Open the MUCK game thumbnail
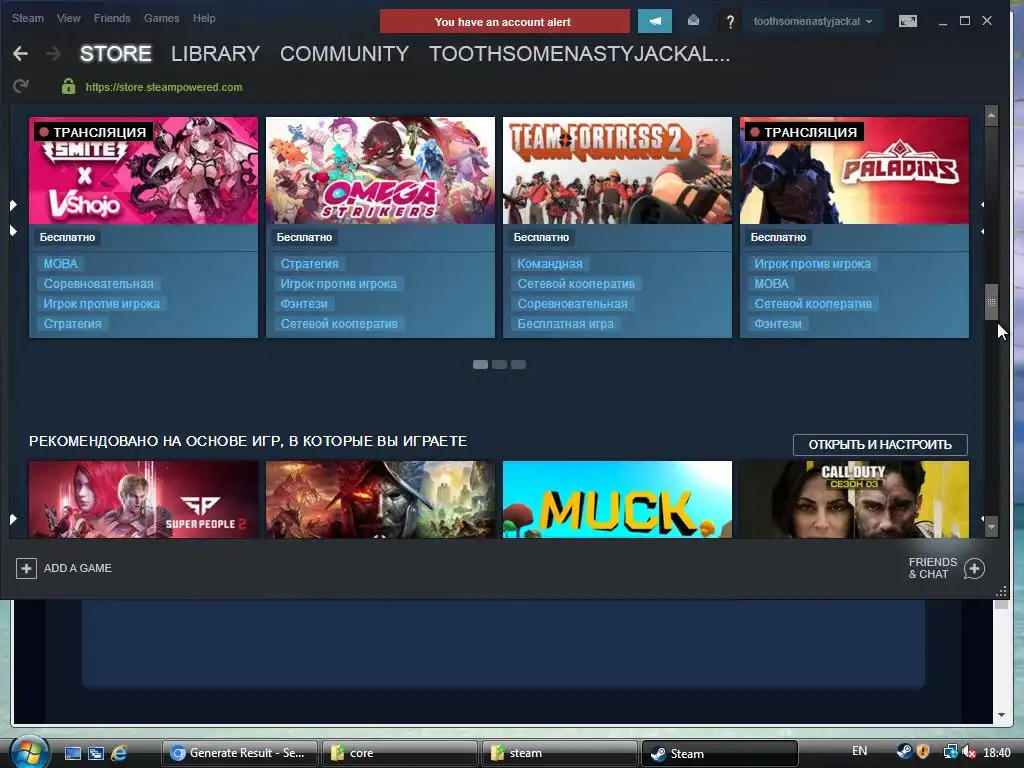The image size is (1024, 768). pos(617,500)
